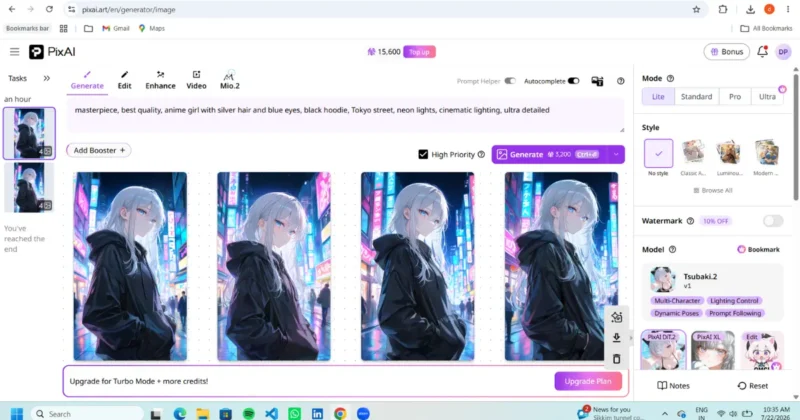The width and height of the screenshot is (800, 420).
Task: Select the No style option
Action: [x=658, y=153]
